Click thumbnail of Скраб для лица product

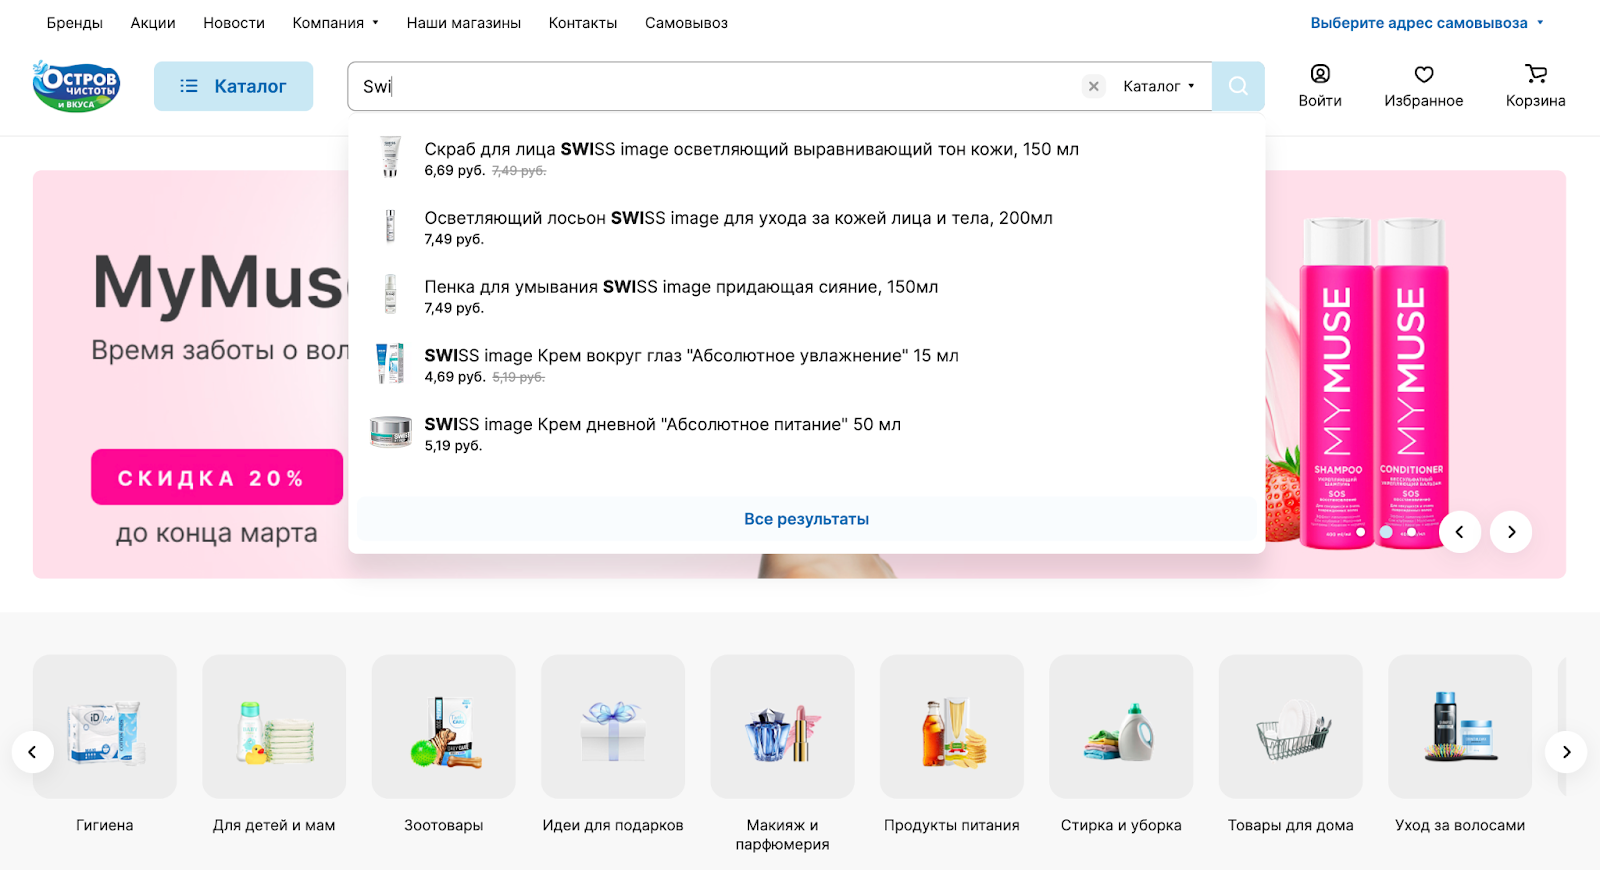pos(390,157)
